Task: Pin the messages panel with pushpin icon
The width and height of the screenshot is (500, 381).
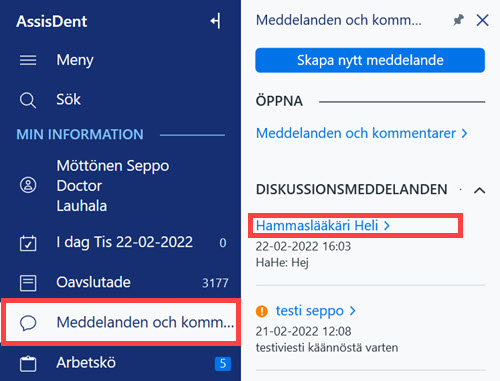Action: pyautogui.click(x=459, y=20)
